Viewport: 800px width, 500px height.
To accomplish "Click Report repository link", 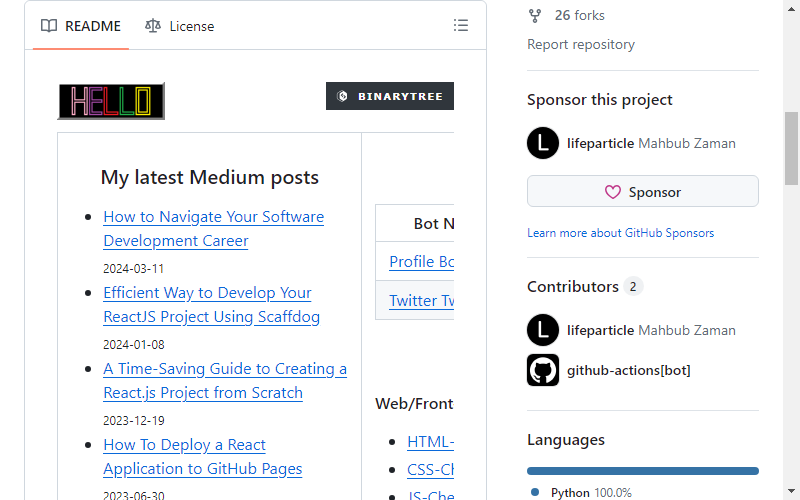I will 581,44.
